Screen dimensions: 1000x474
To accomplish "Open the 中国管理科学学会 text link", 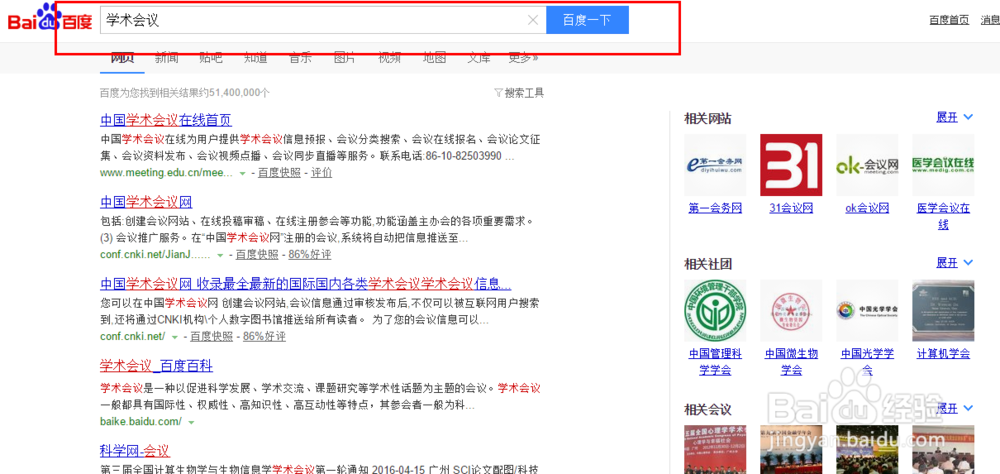I will [x=715, y=362].
